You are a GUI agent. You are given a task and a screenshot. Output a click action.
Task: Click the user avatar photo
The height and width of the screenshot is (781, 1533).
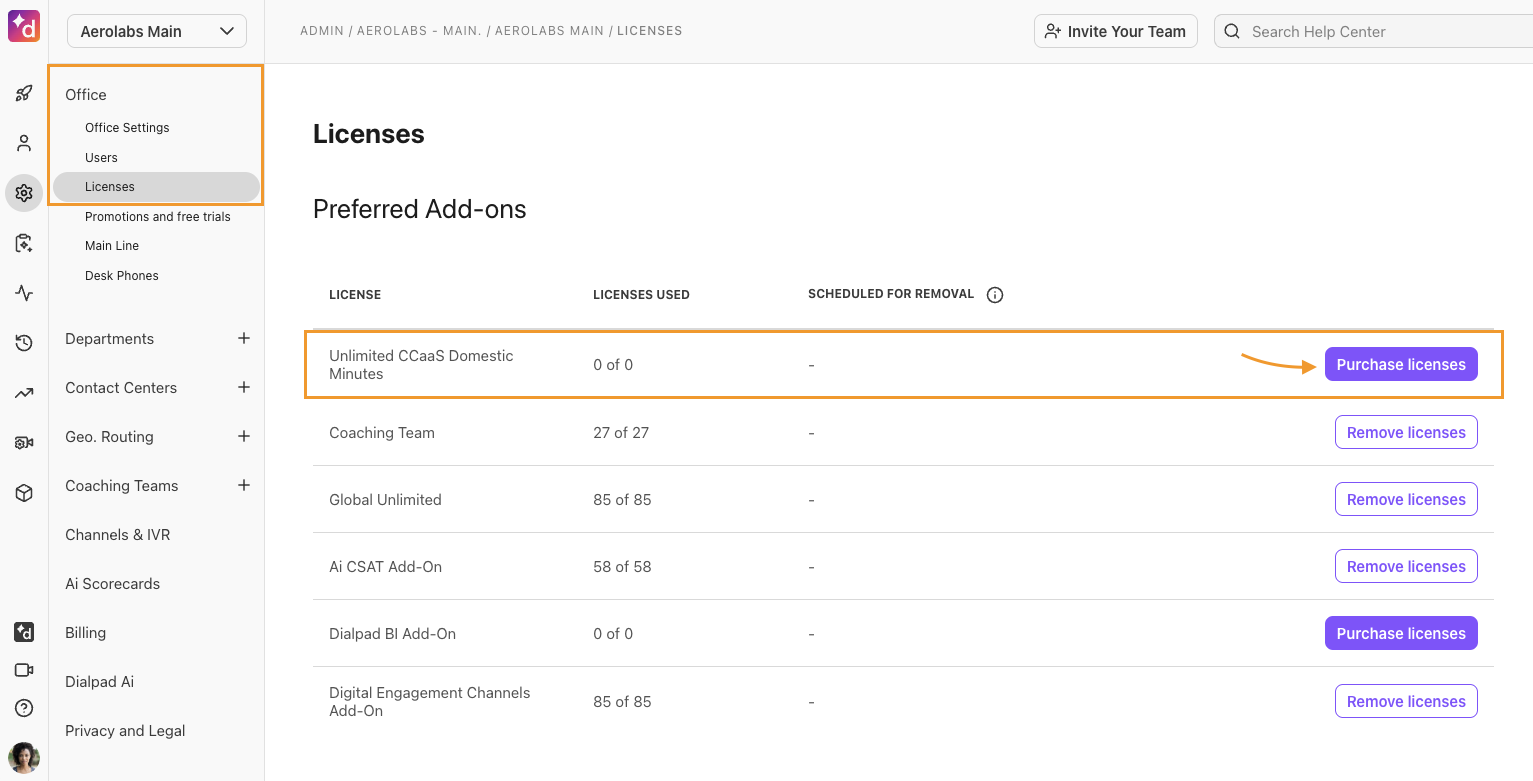pyautogui.click(x=24, y=758)
